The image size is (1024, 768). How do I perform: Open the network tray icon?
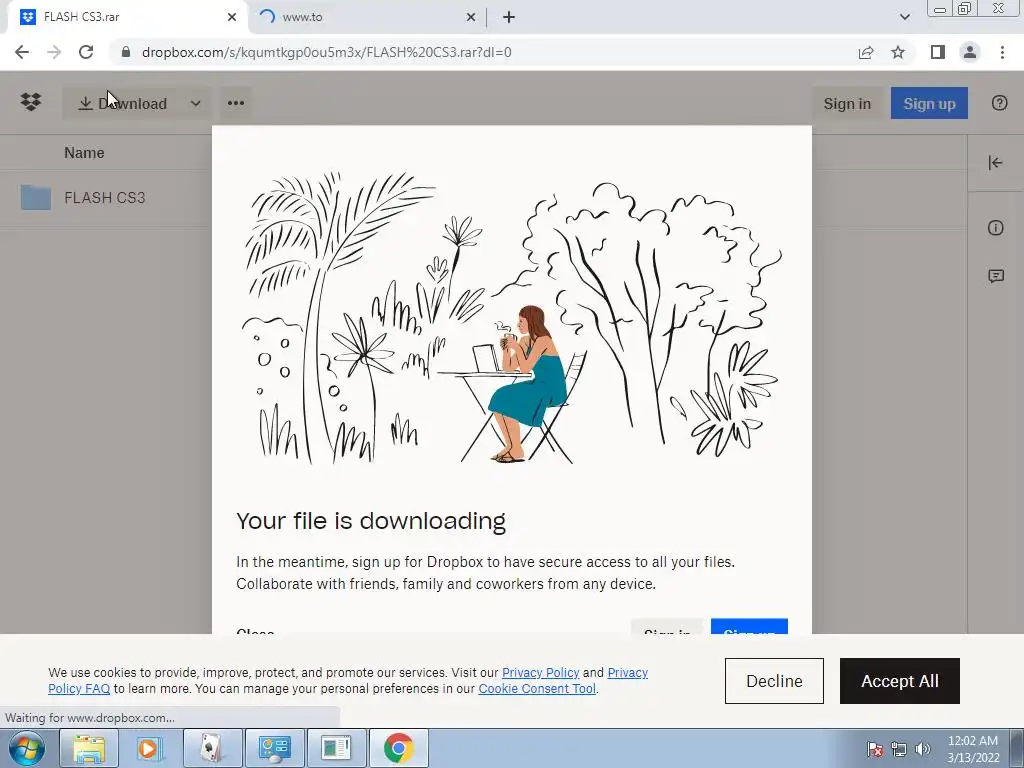(899, 749)
